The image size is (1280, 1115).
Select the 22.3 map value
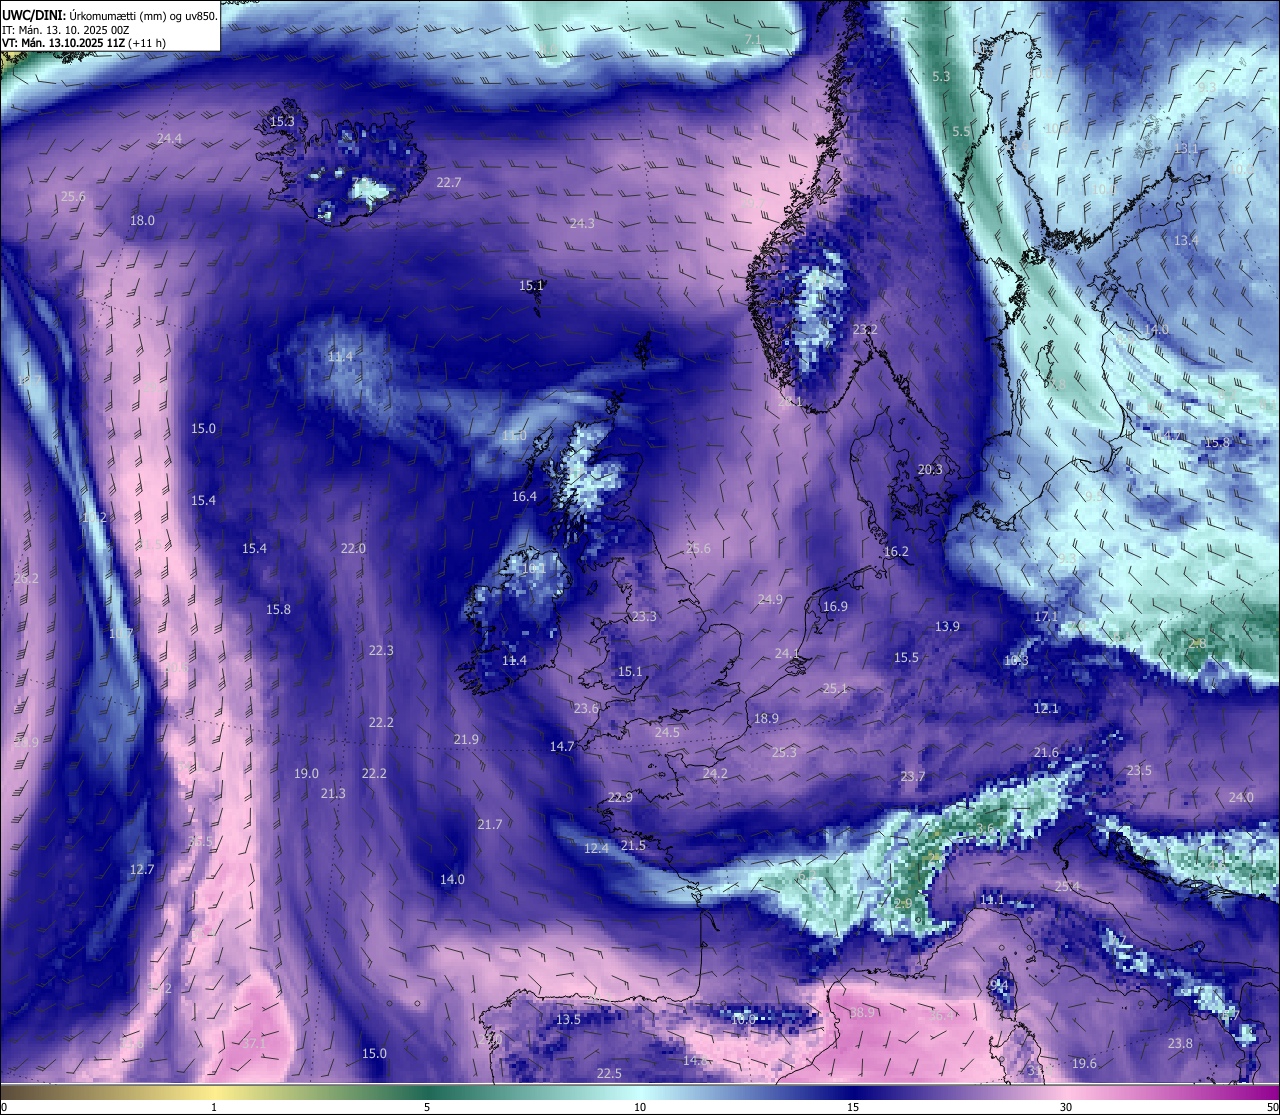tap(381, 650)
